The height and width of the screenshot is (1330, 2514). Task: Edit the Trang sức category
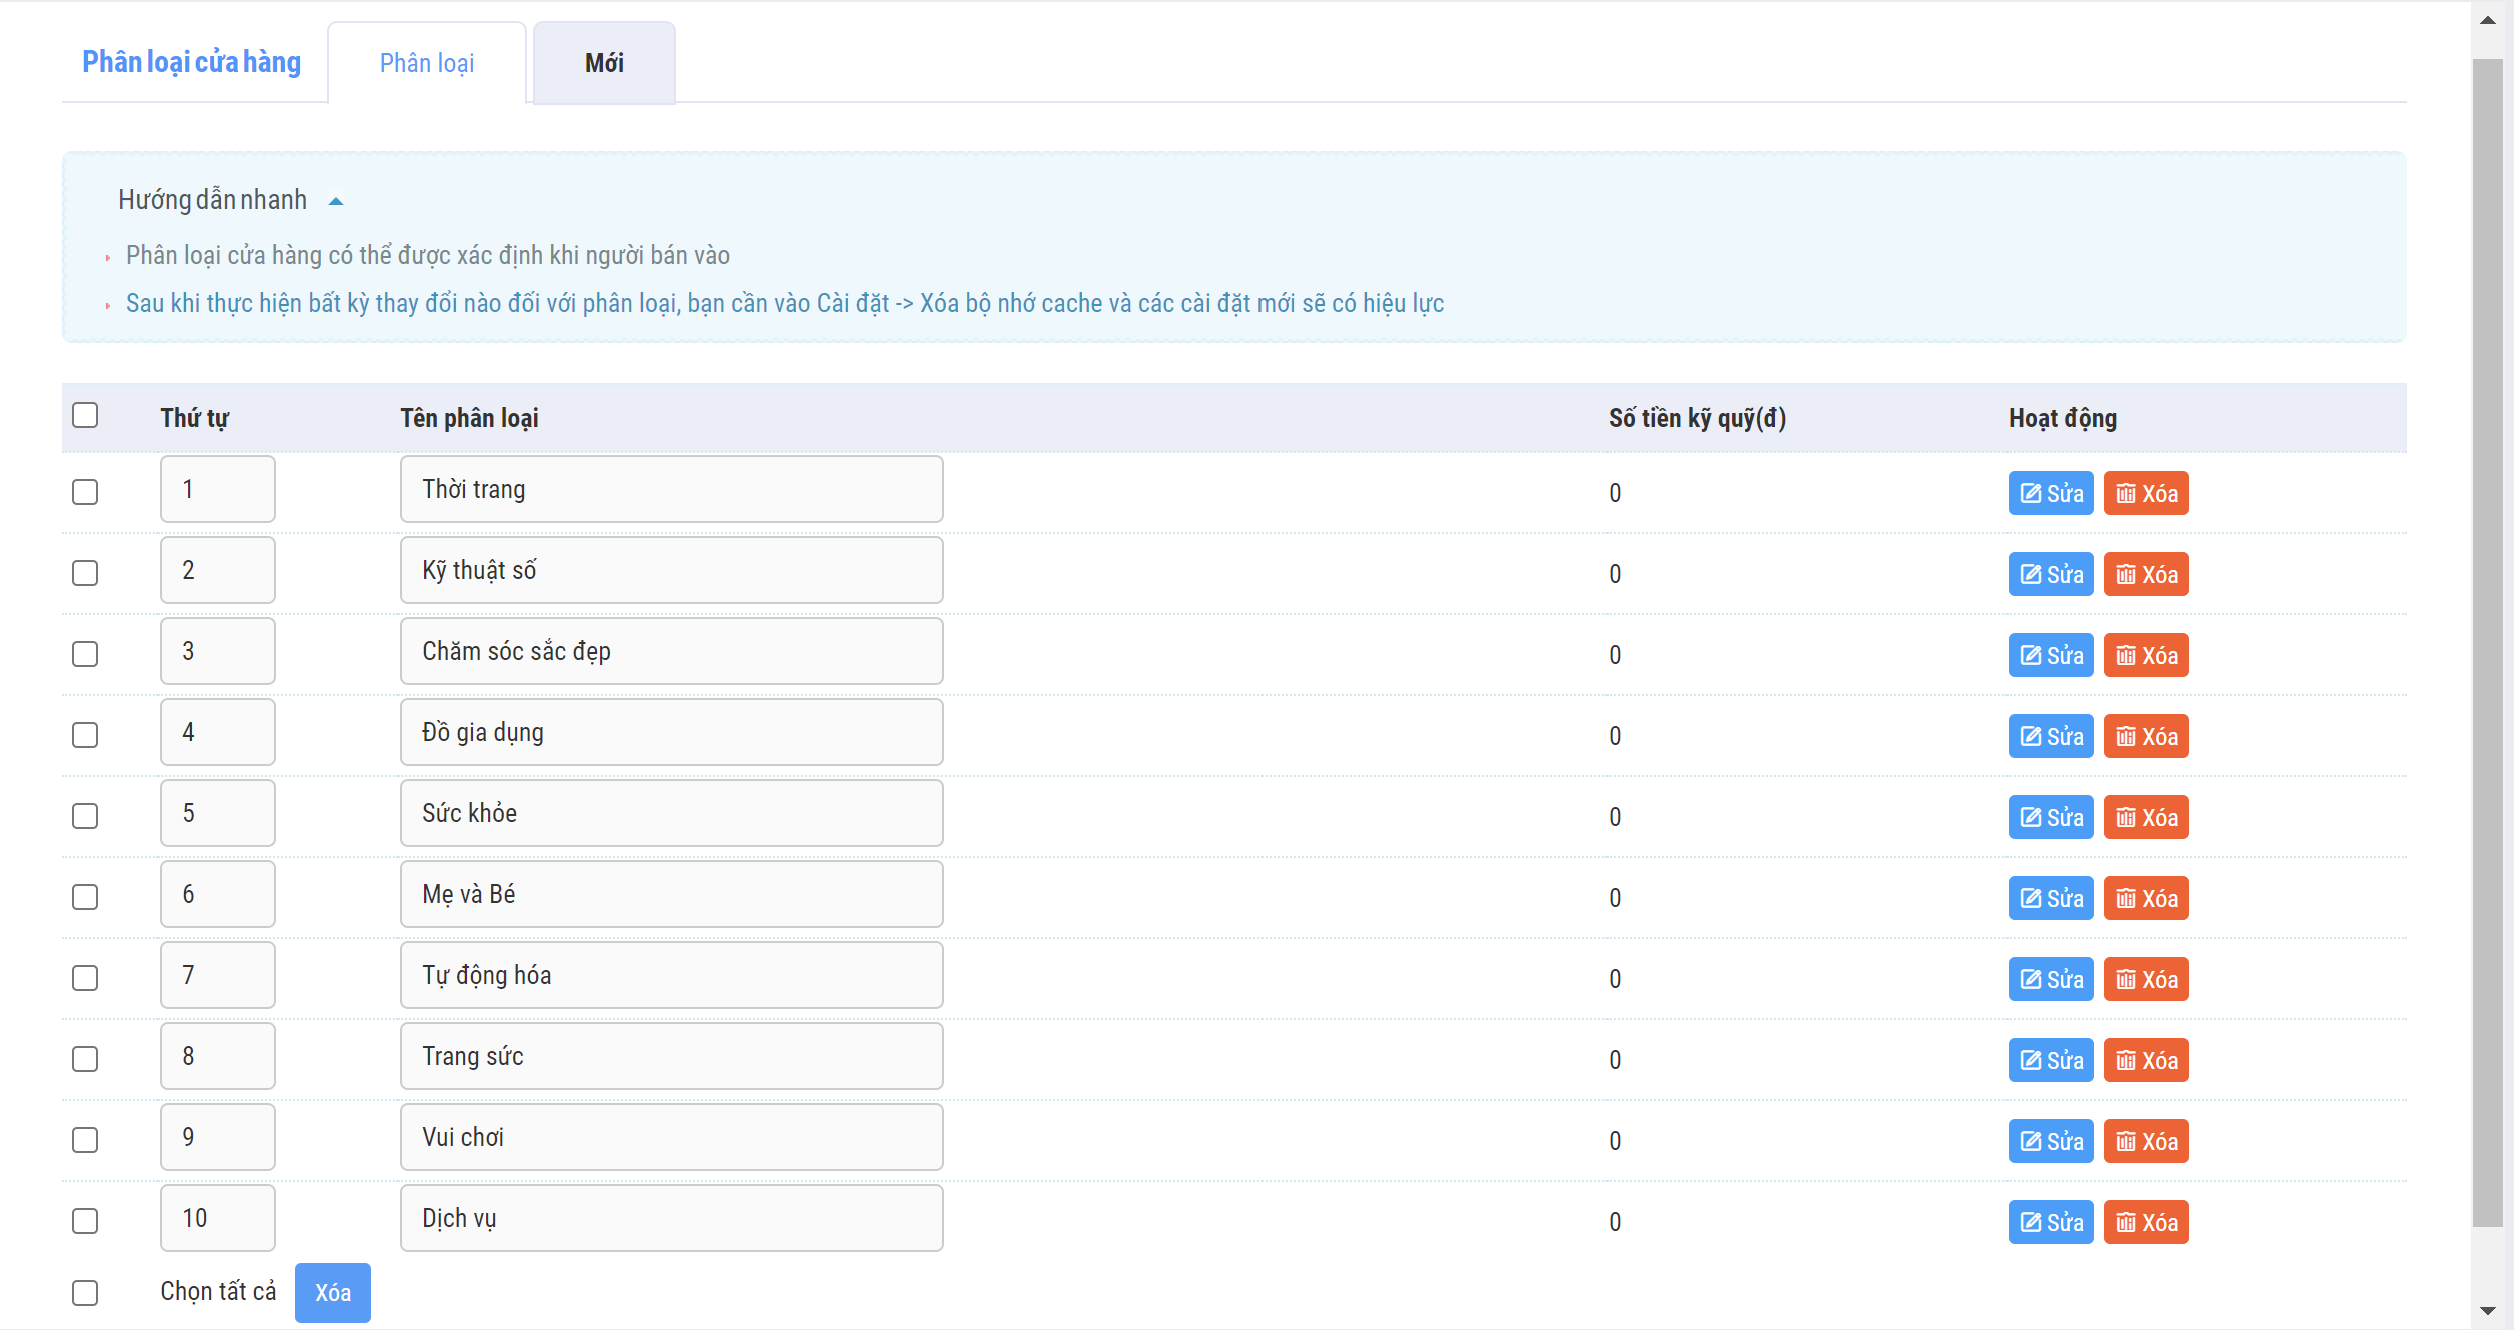[x=2050, y=1061]
